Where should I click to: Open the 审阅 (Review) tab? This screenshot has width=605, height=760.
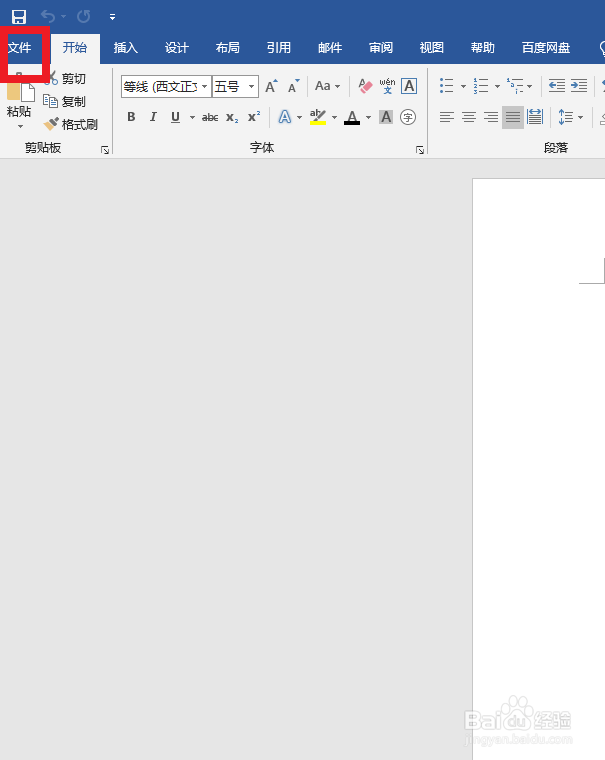coord(381,48)
